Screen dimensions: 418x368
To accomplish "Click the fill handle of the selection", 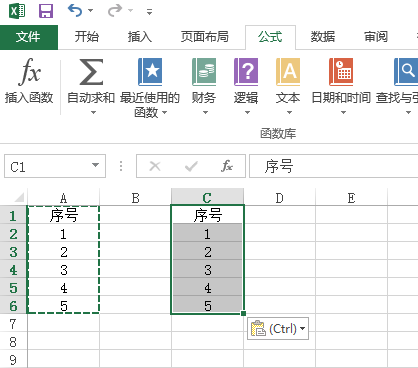I will tap(243, 313).
